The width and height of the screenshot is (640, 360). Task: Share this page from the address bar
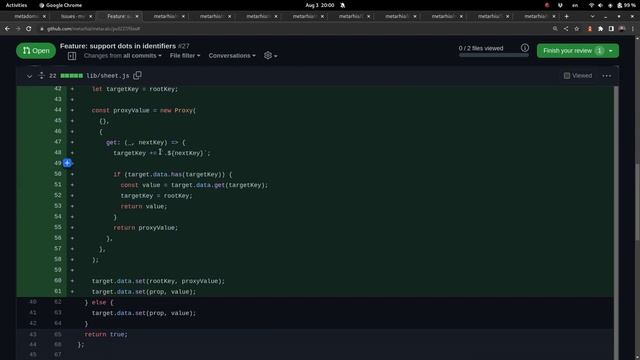566,29
